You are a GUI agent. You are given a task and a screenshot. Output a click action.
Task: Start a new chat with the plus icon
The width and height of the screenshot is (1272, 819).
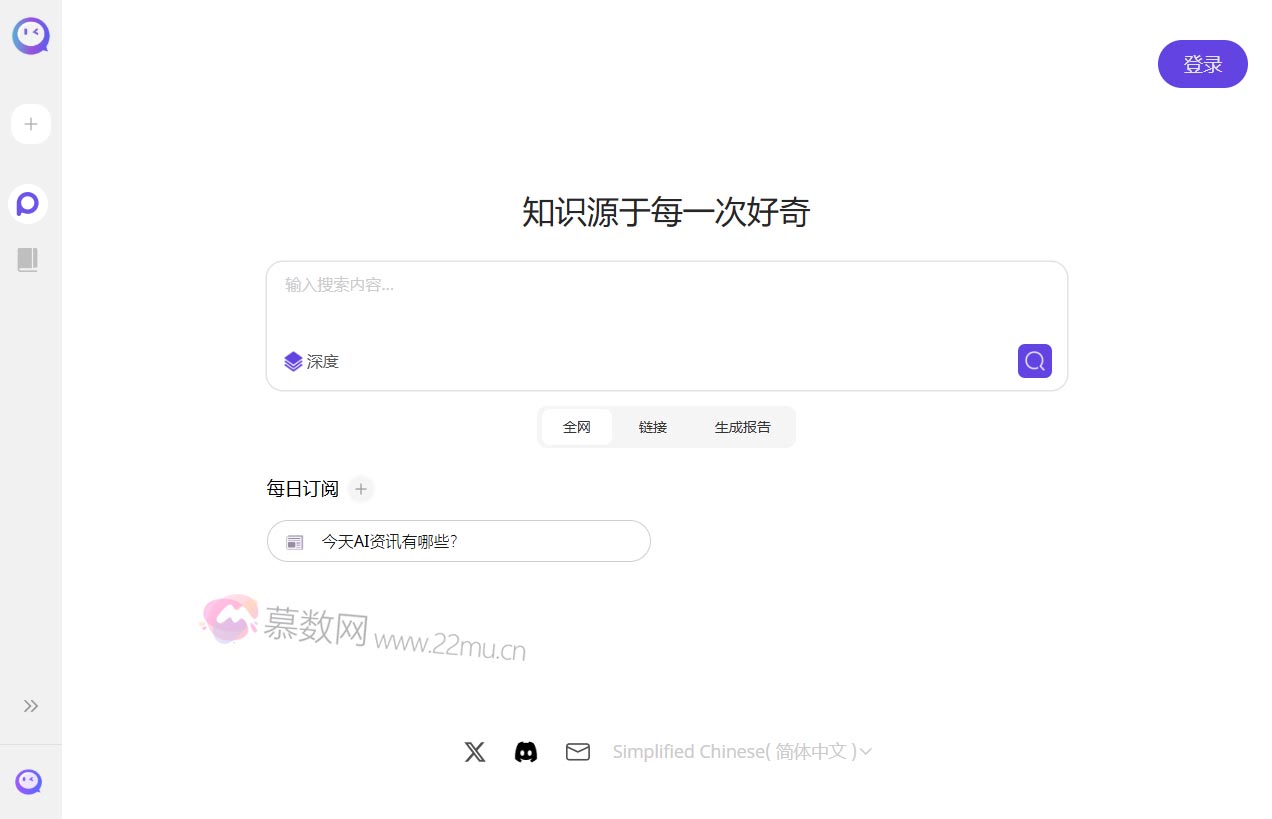pos(31,124)
